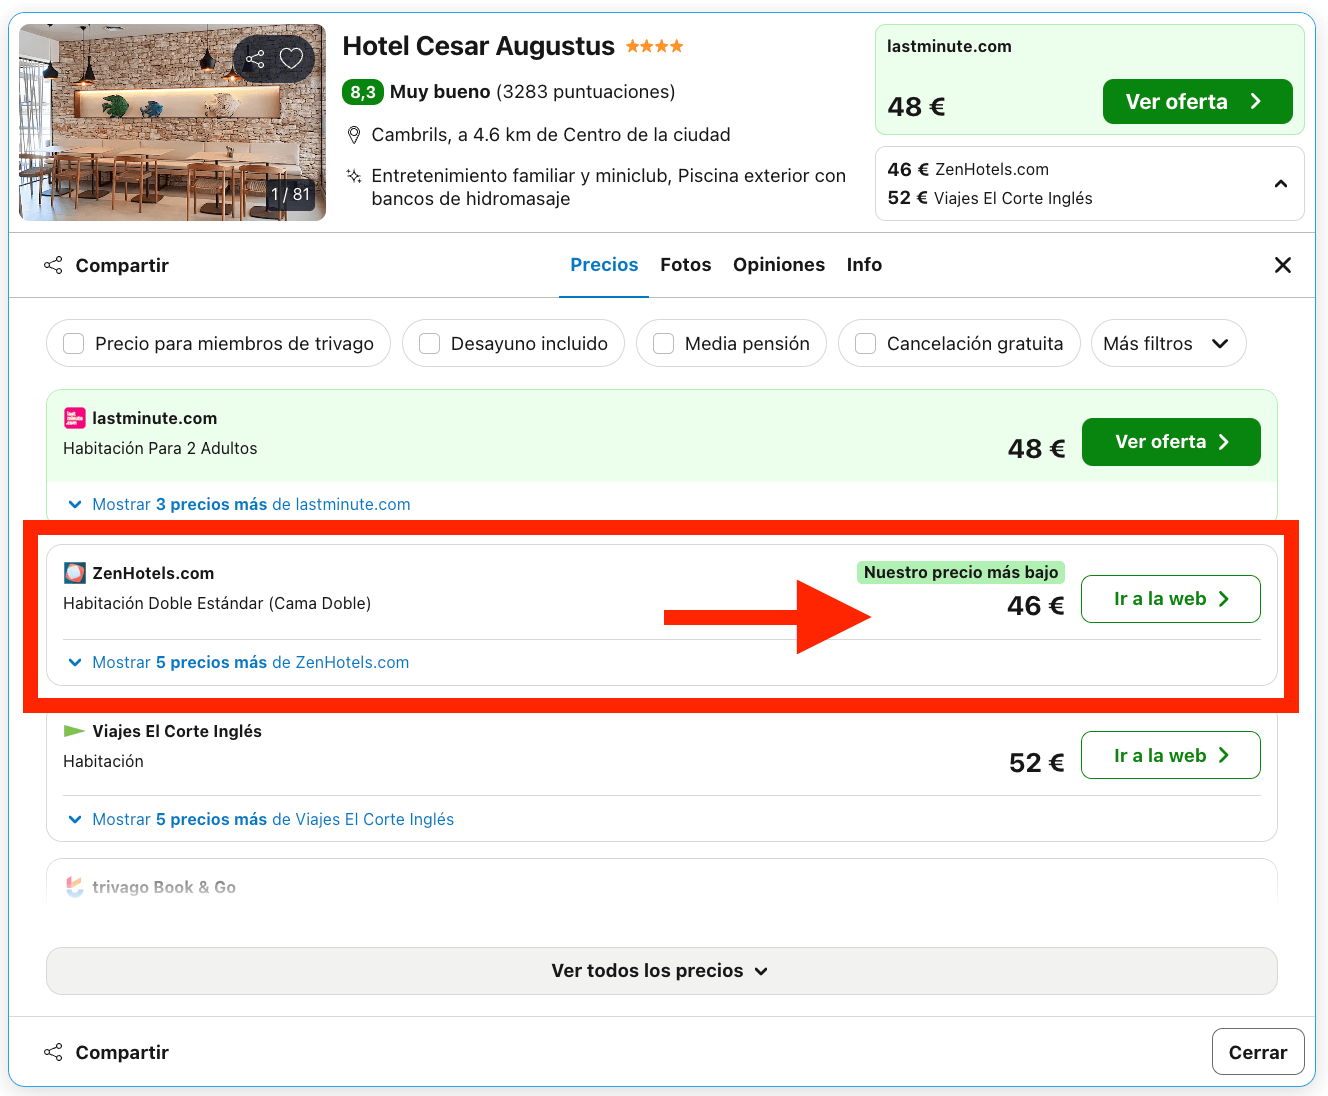Click the share icon on hotel photo
The height and width of the screenshot is (1096, 1328).
[x=255, y=59]
